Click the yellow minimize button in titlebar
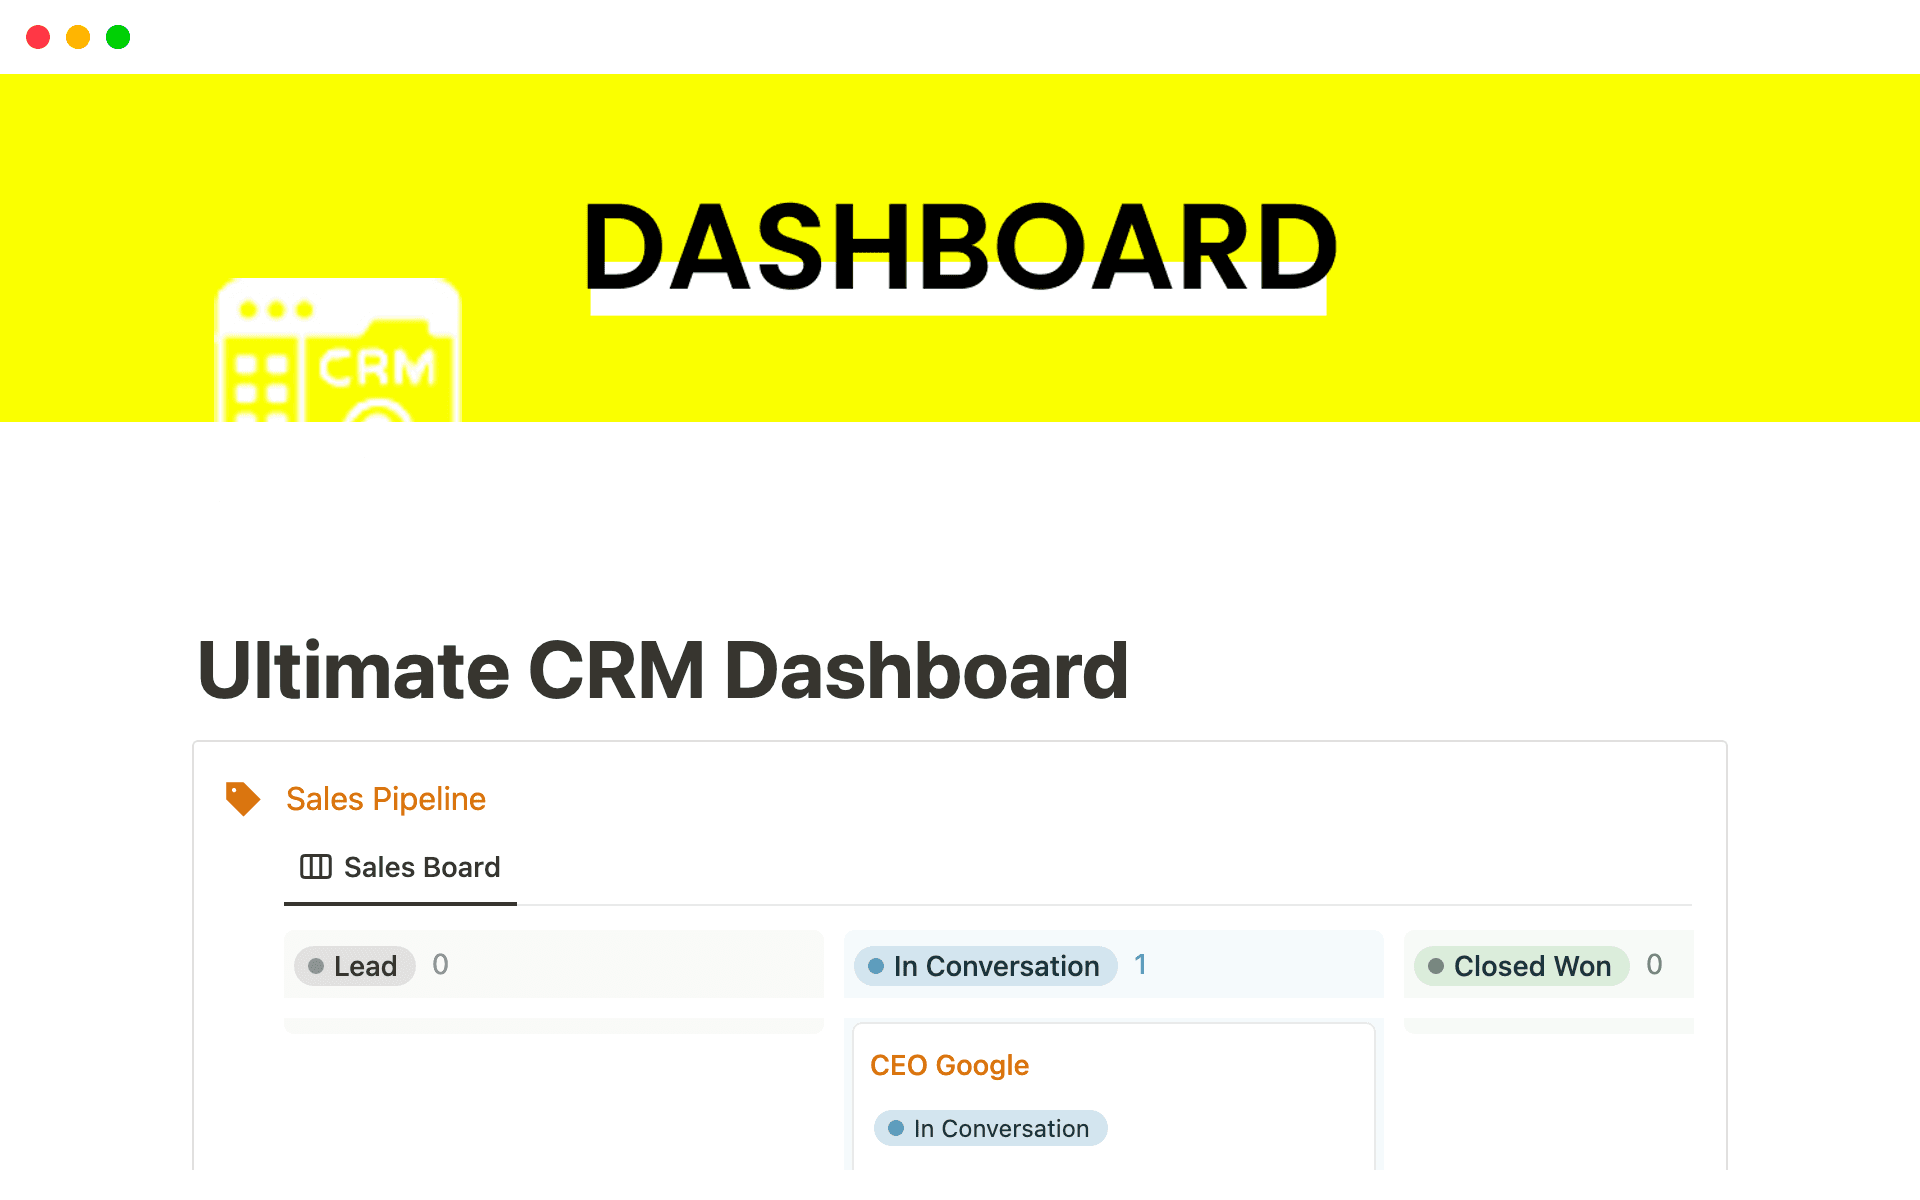 78,37
